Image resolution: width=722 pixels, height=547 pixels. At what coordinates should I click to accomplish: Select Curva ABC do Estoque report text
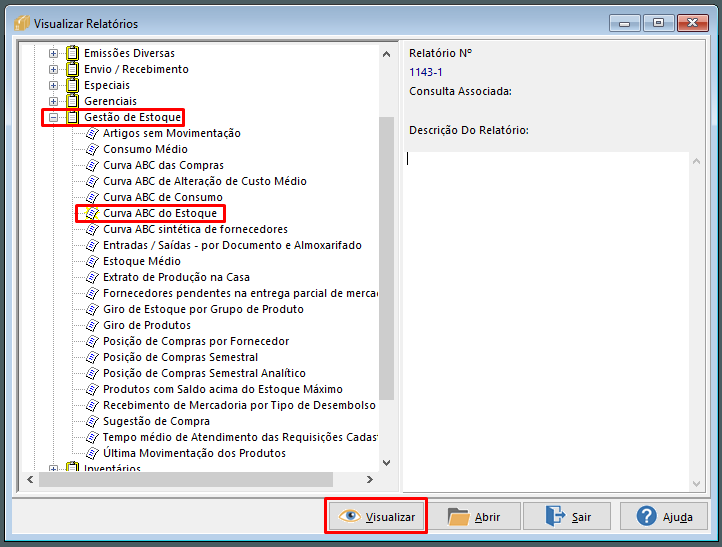[160, 213]
